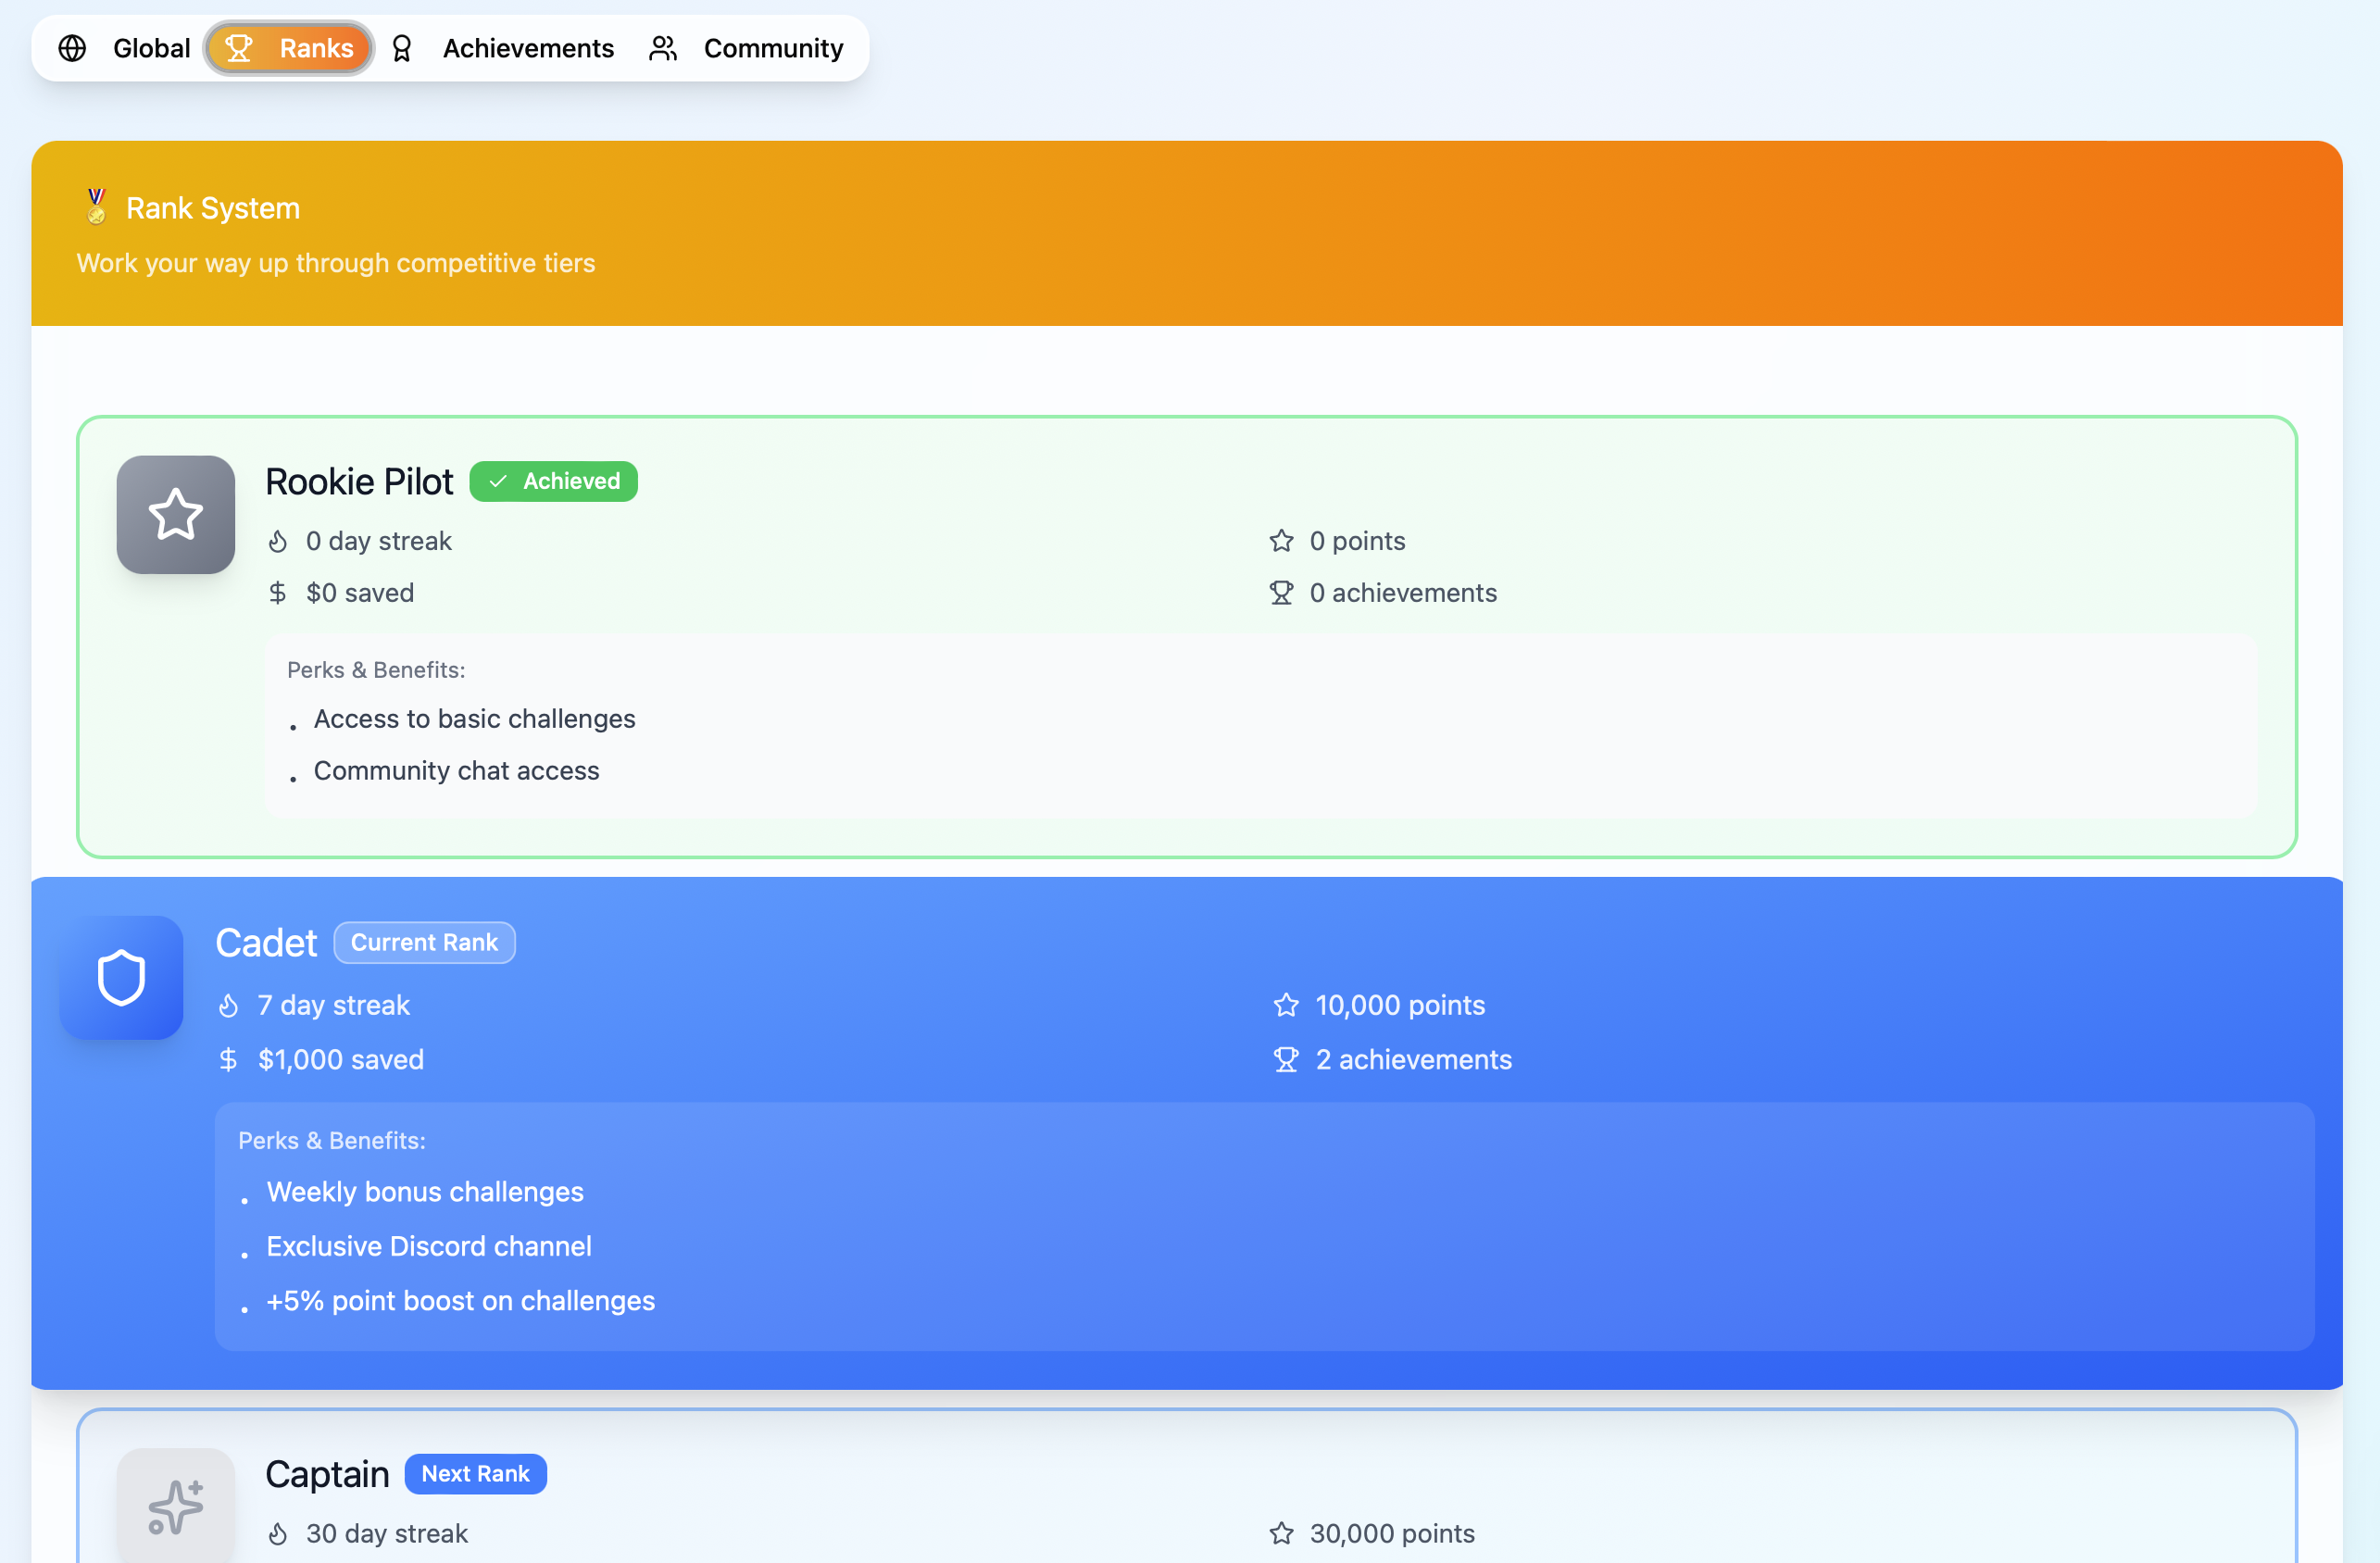Click the trophy icon beside 2 achievements
This screenshot has width=2380, height=1563.
[x=1286, y=1059]
